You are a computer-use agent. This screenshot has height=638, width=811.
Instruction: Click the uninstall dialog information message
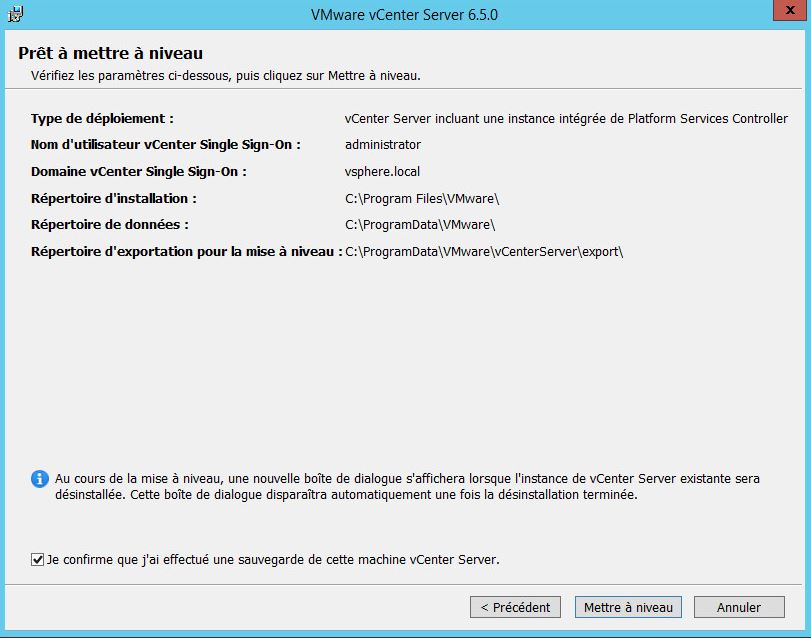tap(407, 487)
